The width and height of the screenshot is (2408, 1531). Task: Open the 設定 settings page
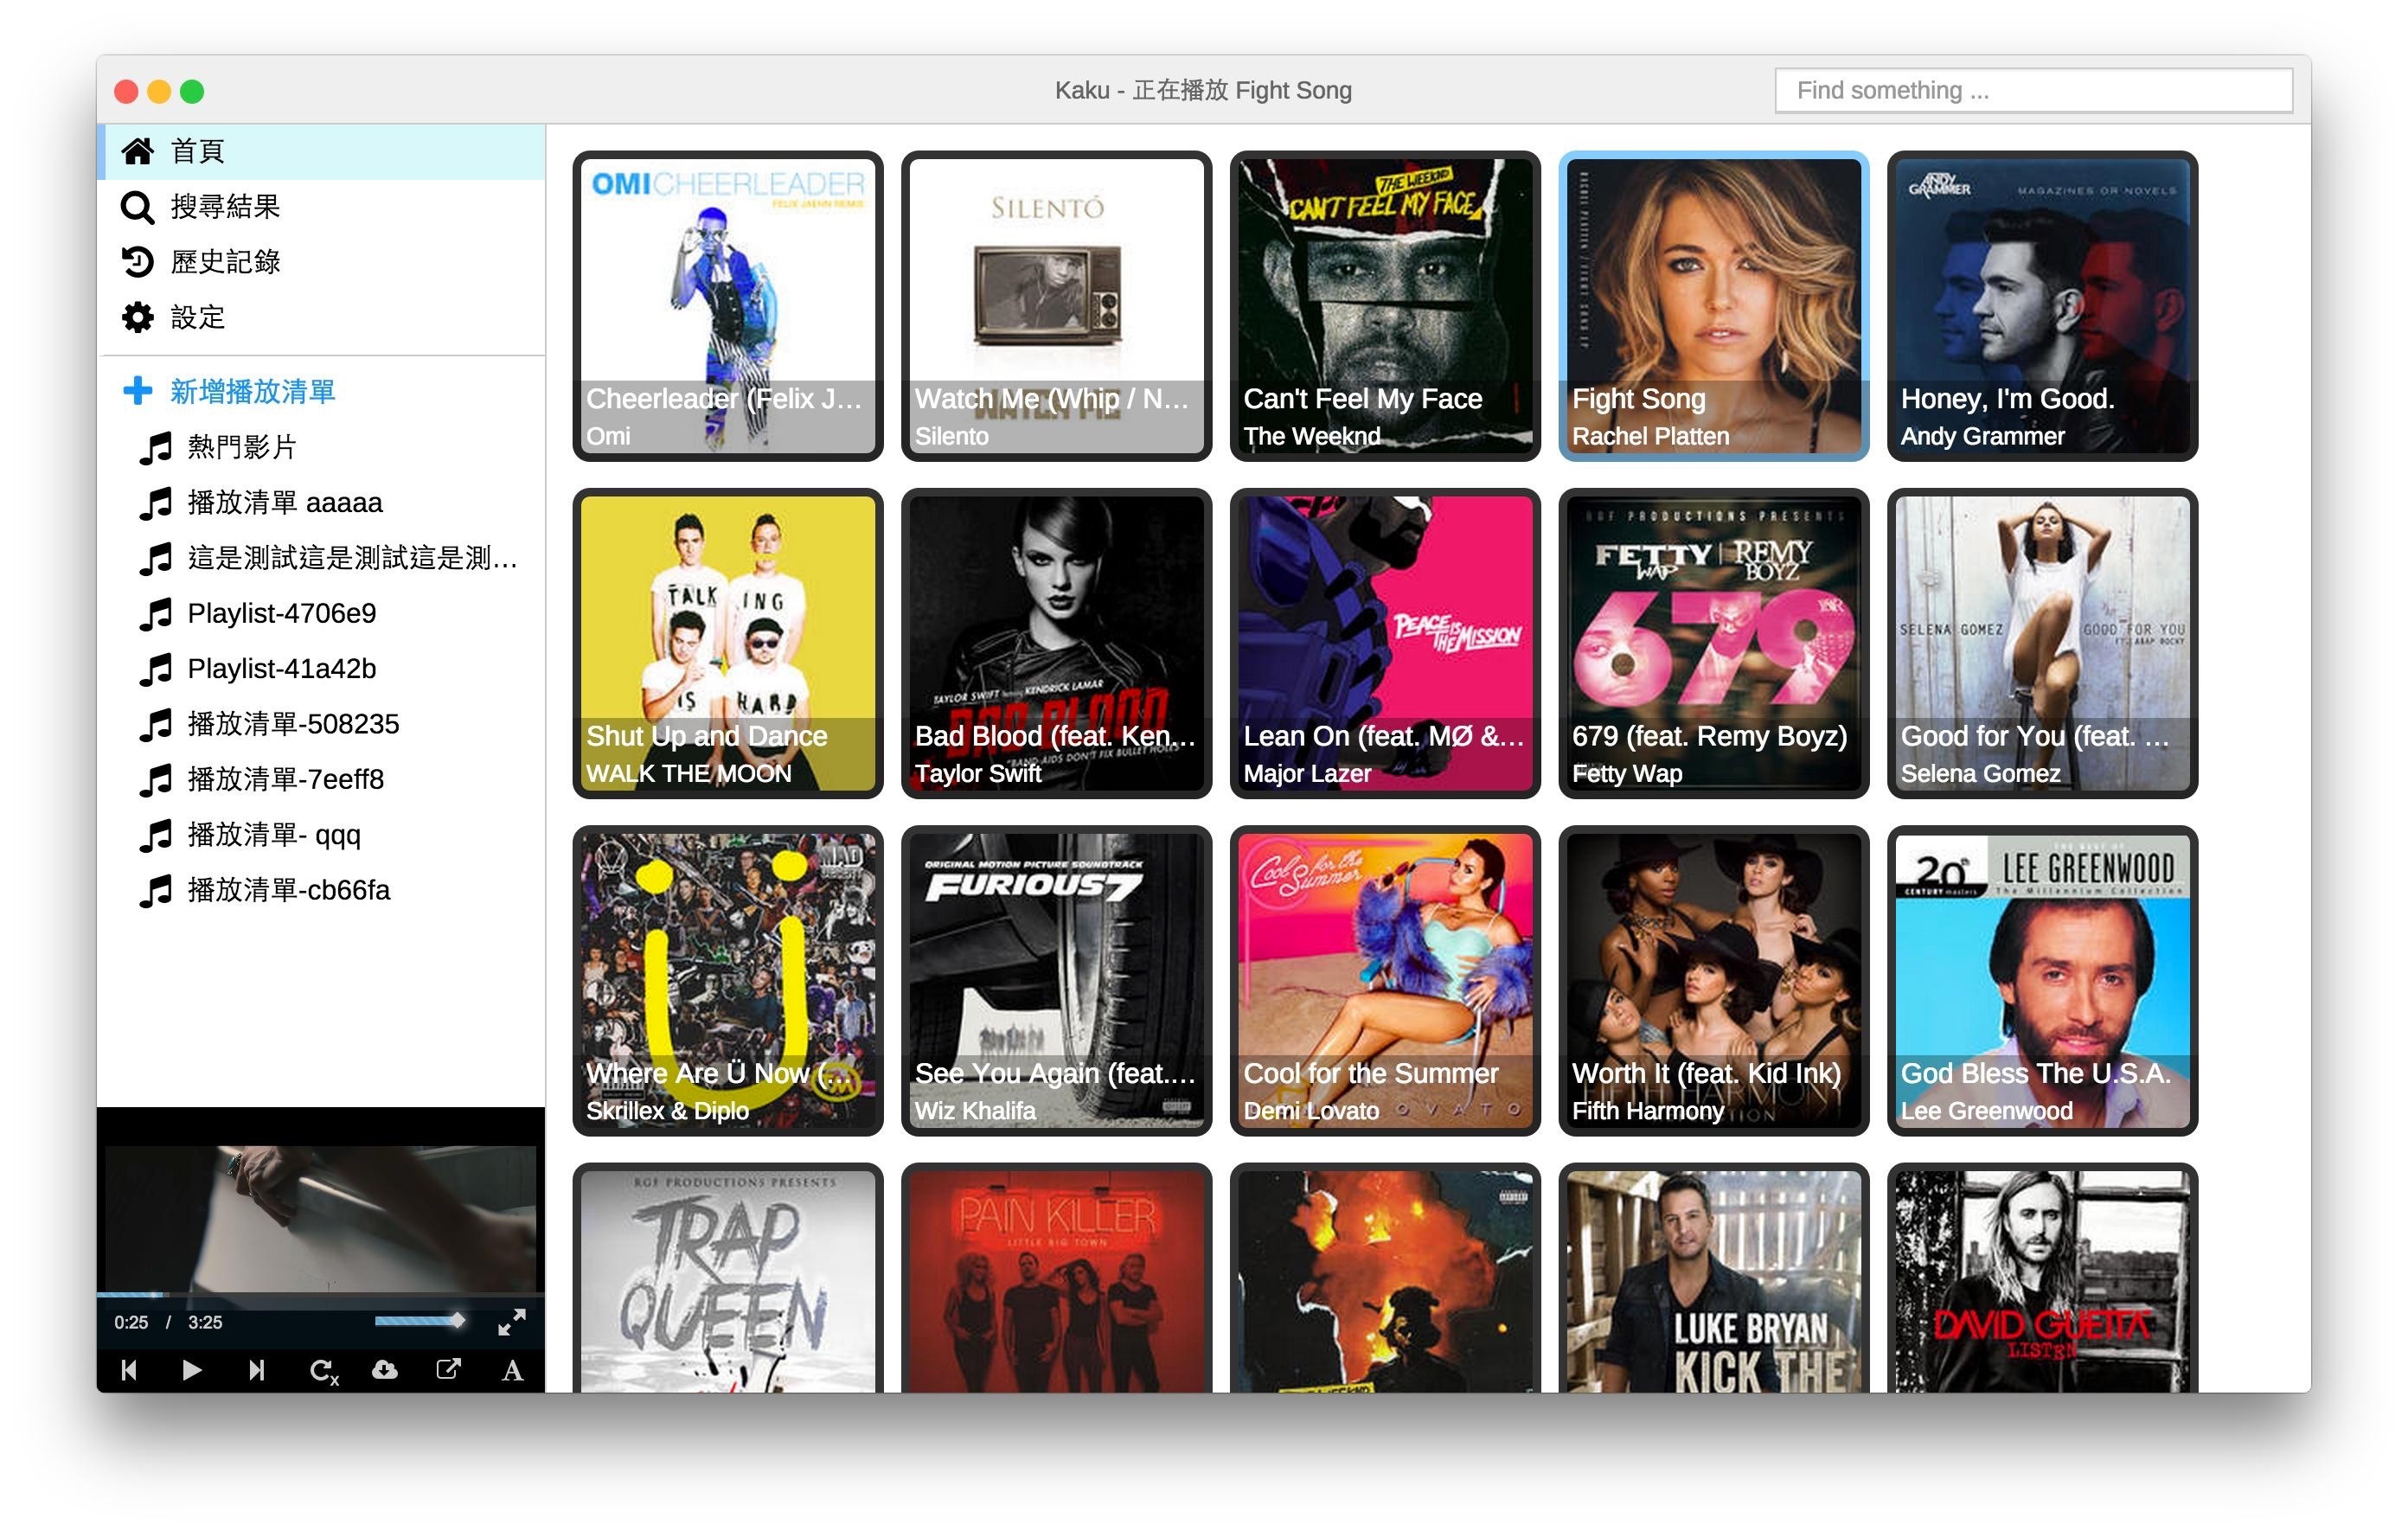[197, 318]
